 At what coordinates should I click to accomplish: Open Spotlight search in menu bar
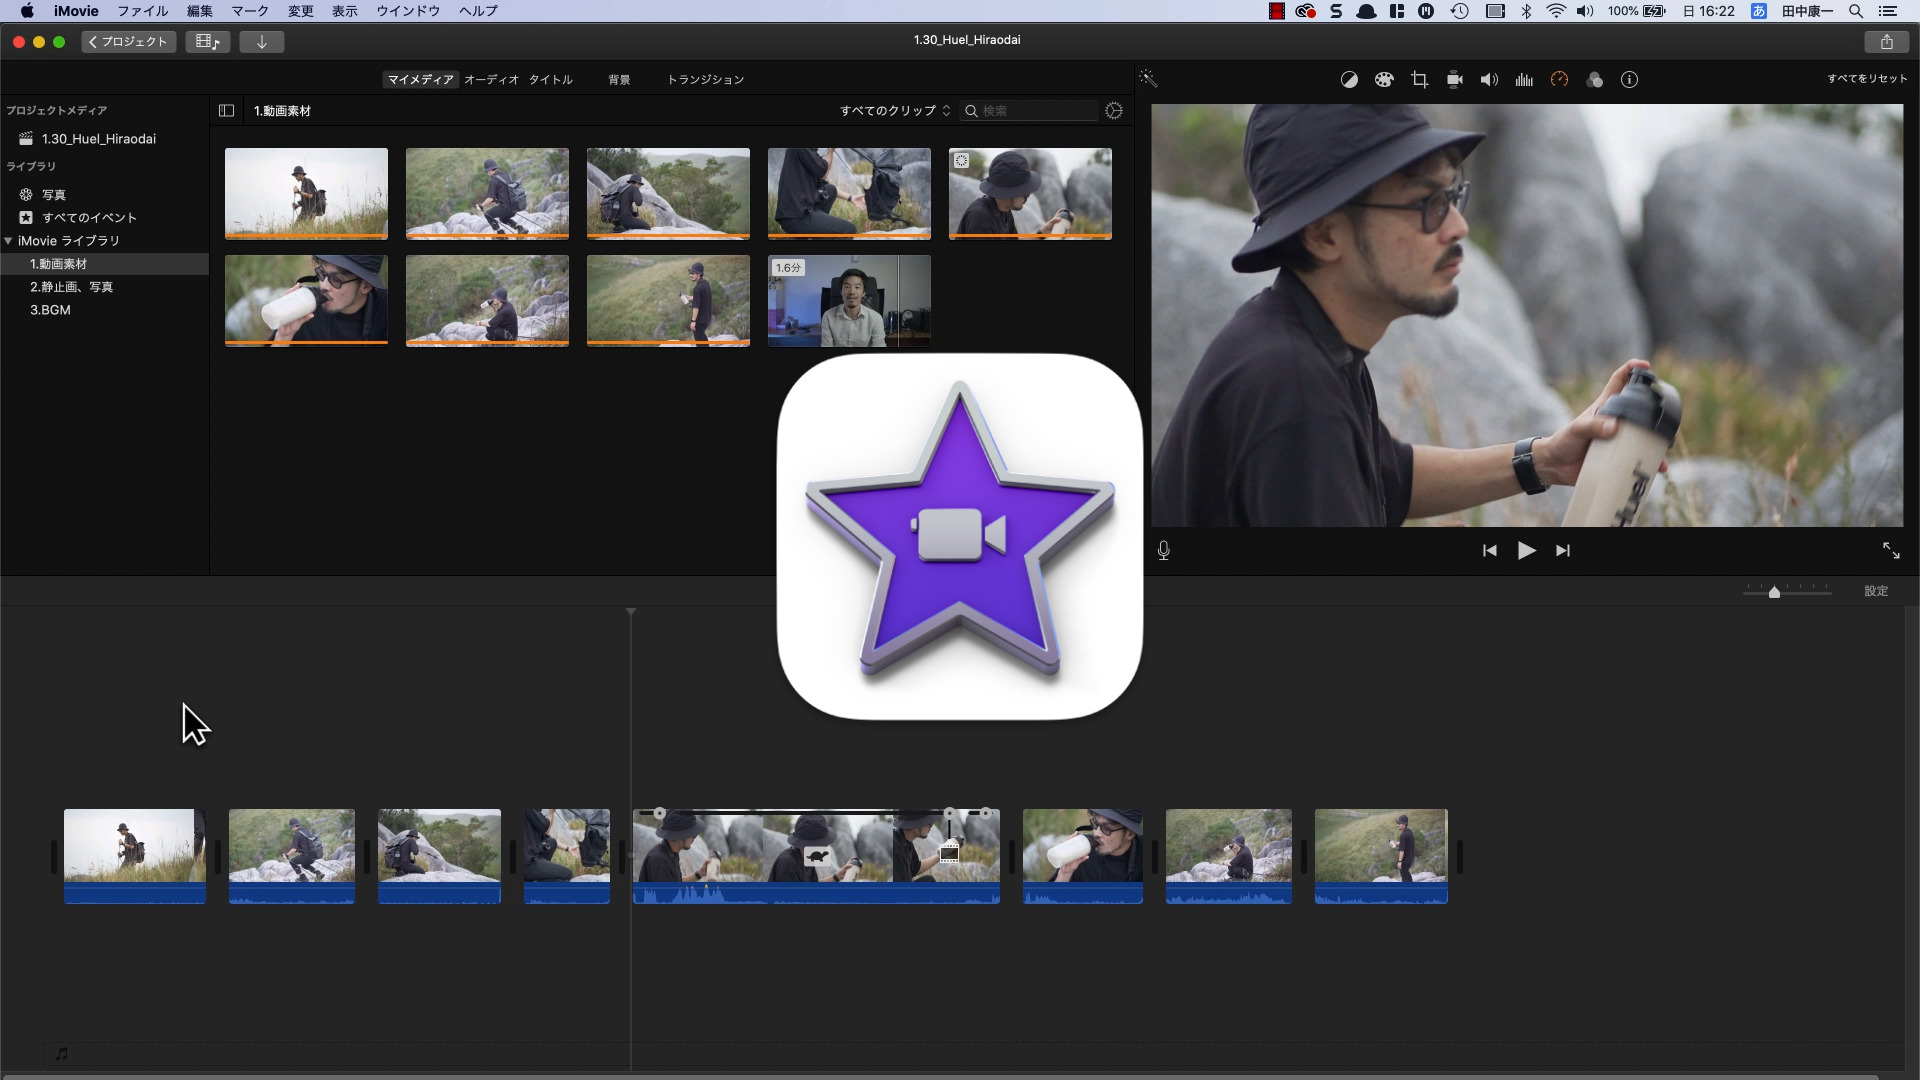pos(1856,11)
